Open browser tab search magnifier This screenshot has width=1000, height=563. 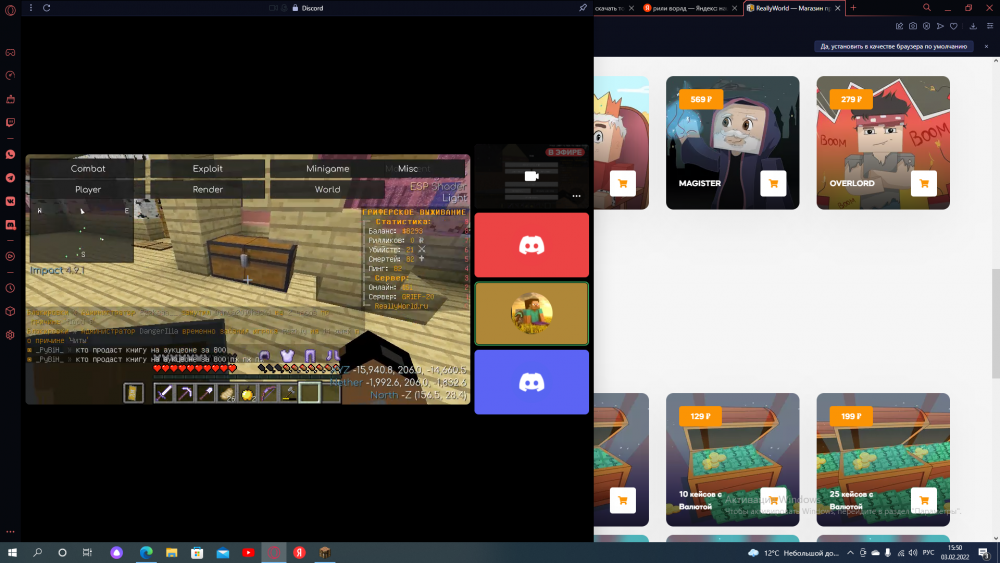(x=927, y=8)
